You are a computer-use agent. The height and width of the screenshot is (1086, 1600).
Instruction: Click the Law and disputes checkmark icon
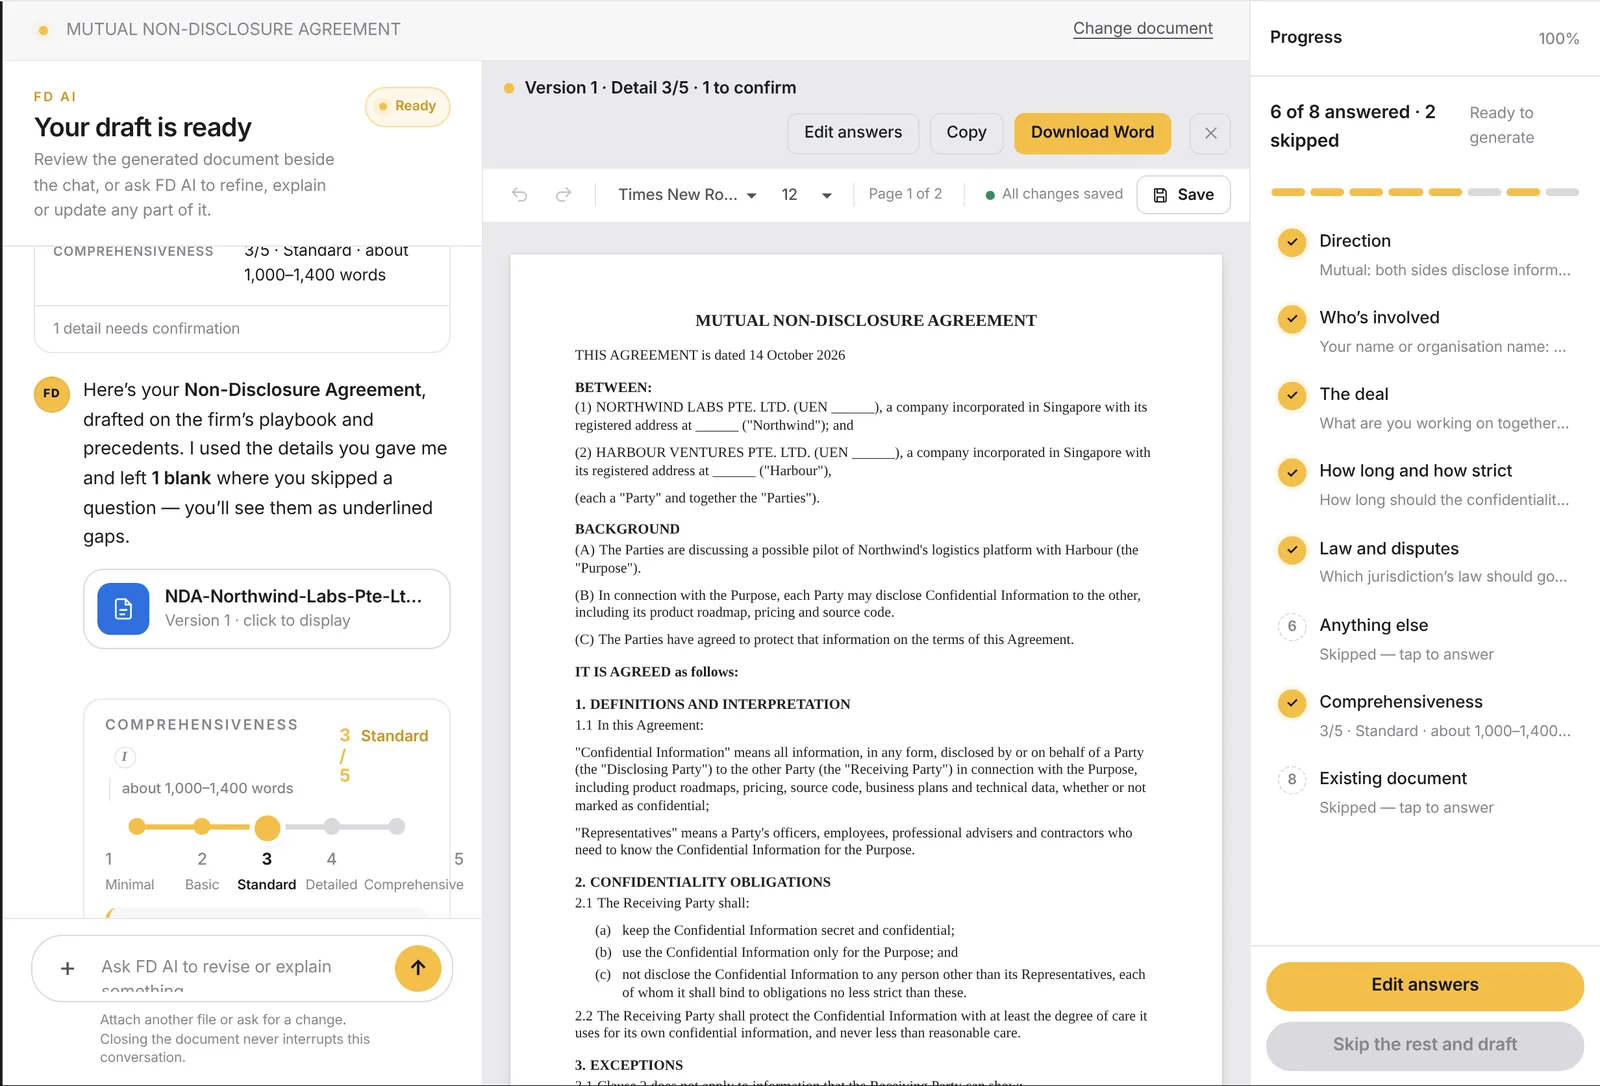pyautogui.click(x=1292, y=549)
